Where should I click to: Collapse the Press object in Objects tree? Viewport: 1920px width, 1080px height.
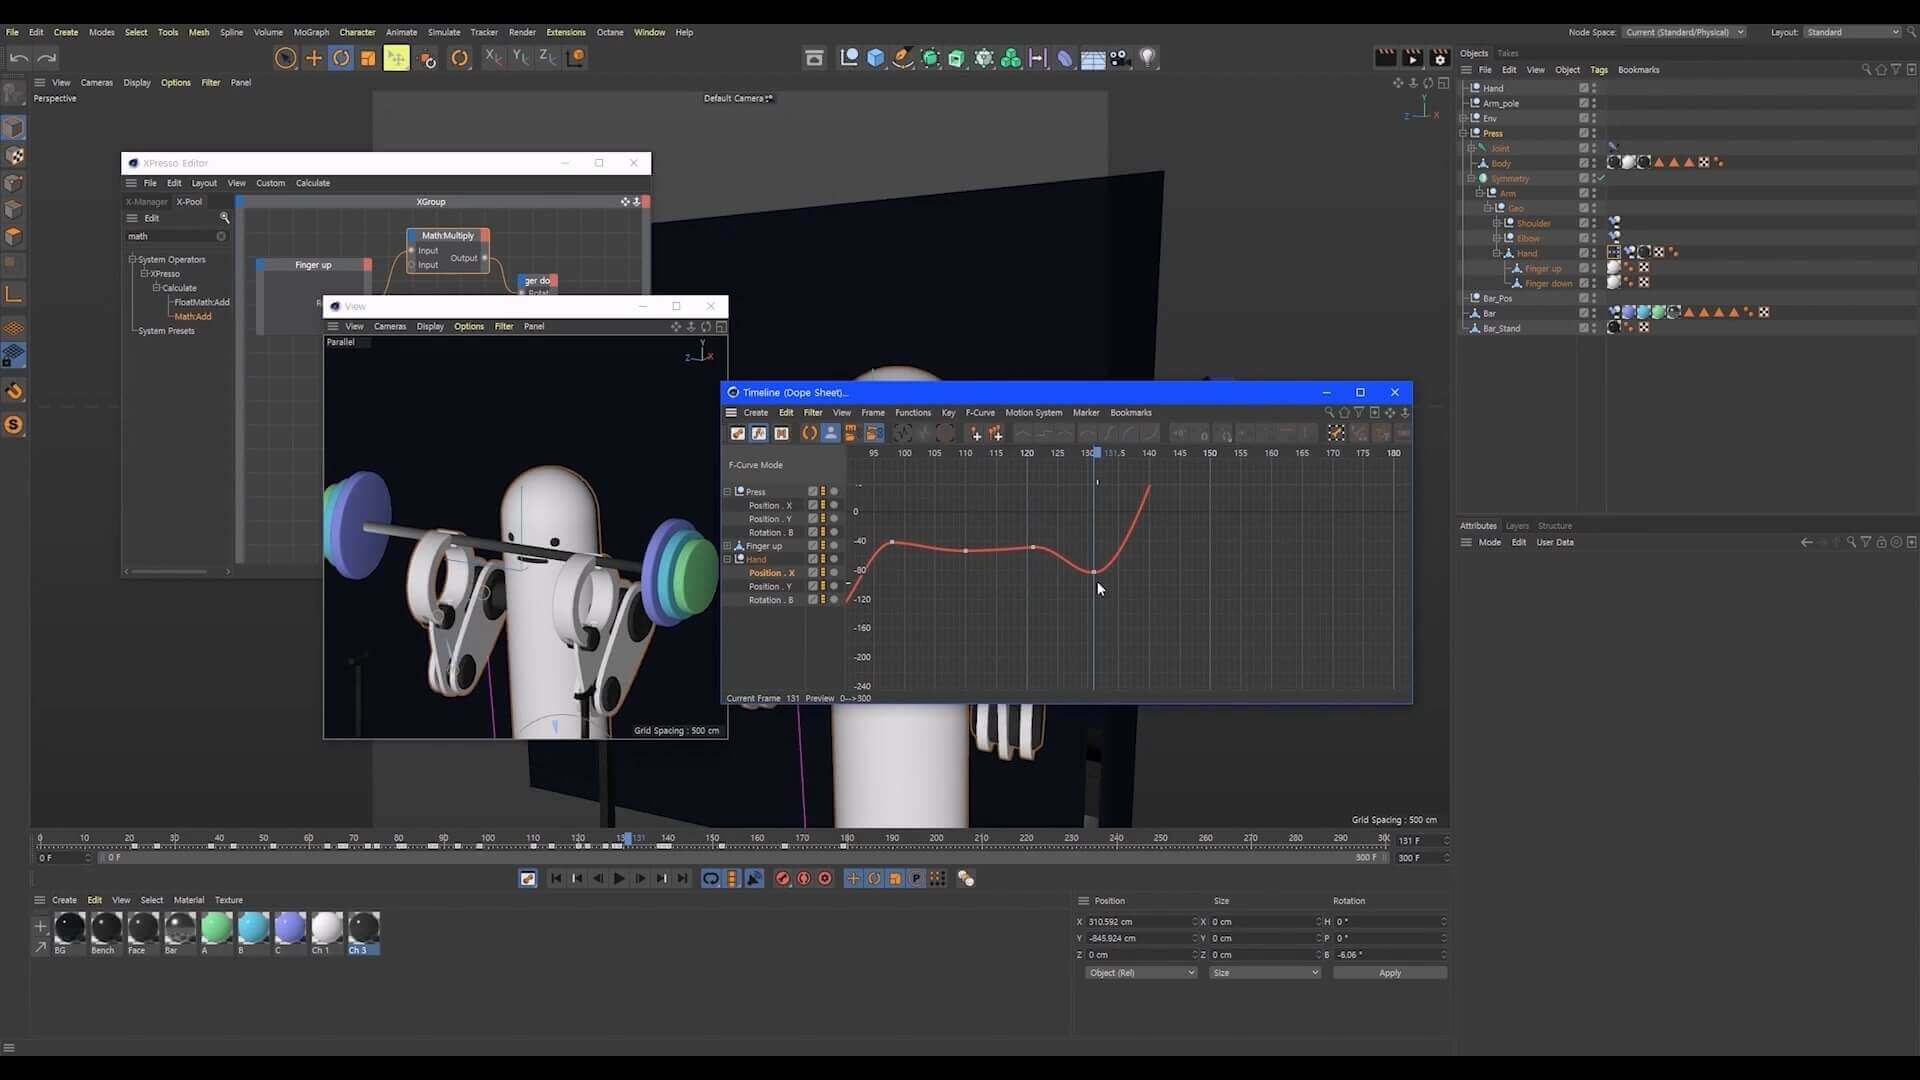pos(1463,133)
